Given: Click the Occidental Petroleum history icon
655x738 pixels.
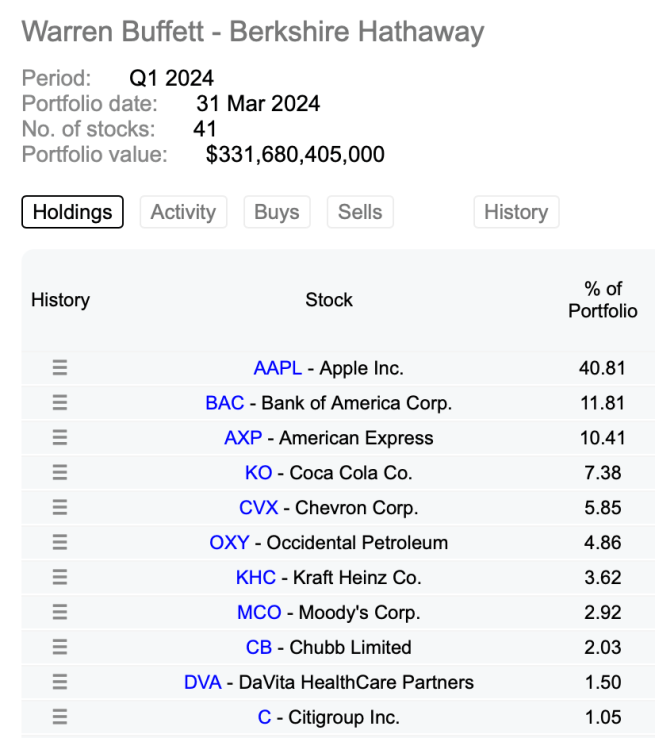Looking at the screenshot, I should (x=60, y=543).
